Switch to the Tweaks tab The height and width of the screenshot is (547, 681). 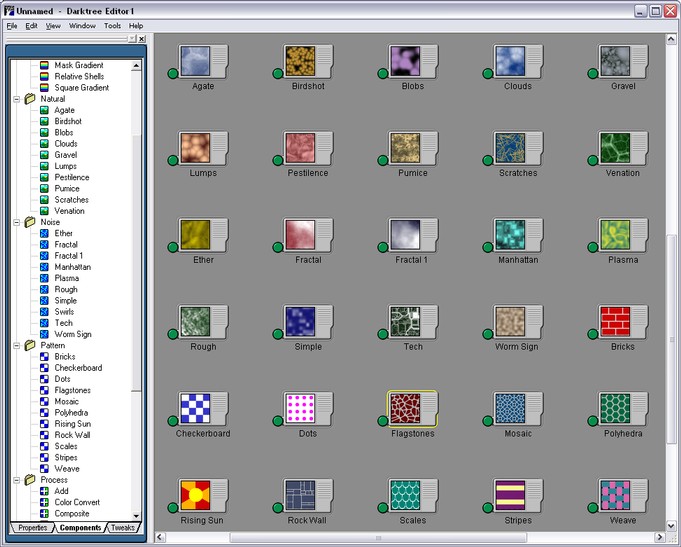pos(123,528)
